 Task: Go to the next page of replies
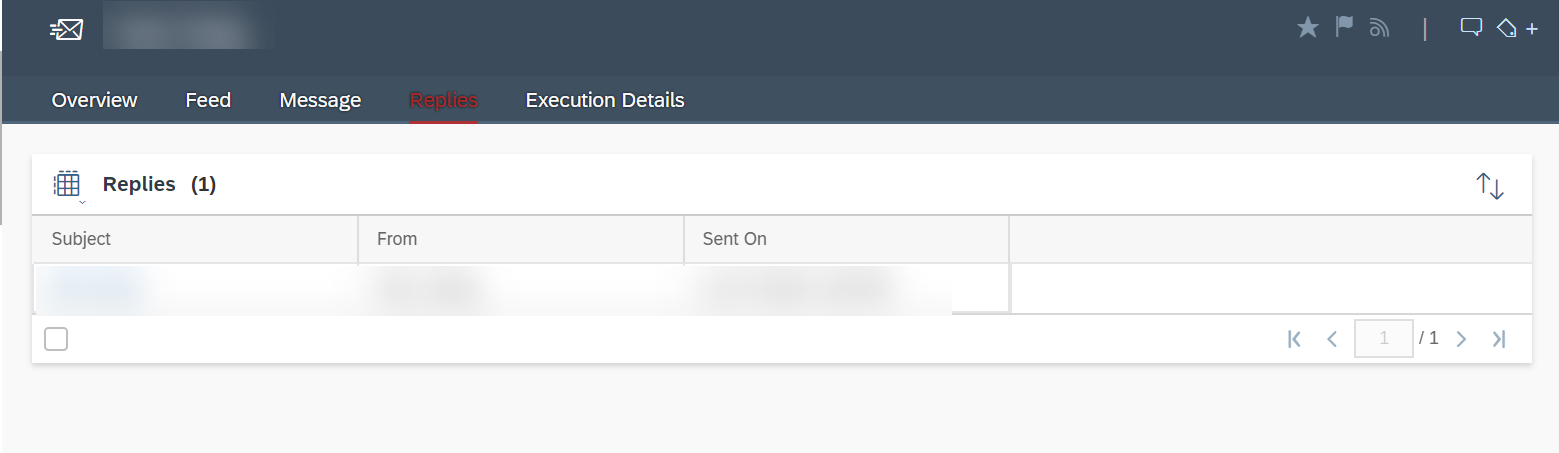pyautogui.click(x=1461, y=339)
